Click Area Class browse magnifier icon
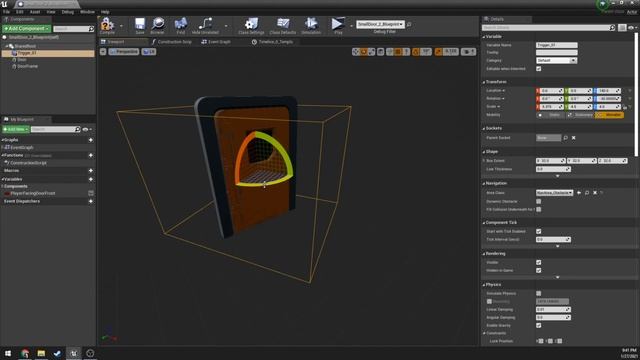 coord(587,193)
